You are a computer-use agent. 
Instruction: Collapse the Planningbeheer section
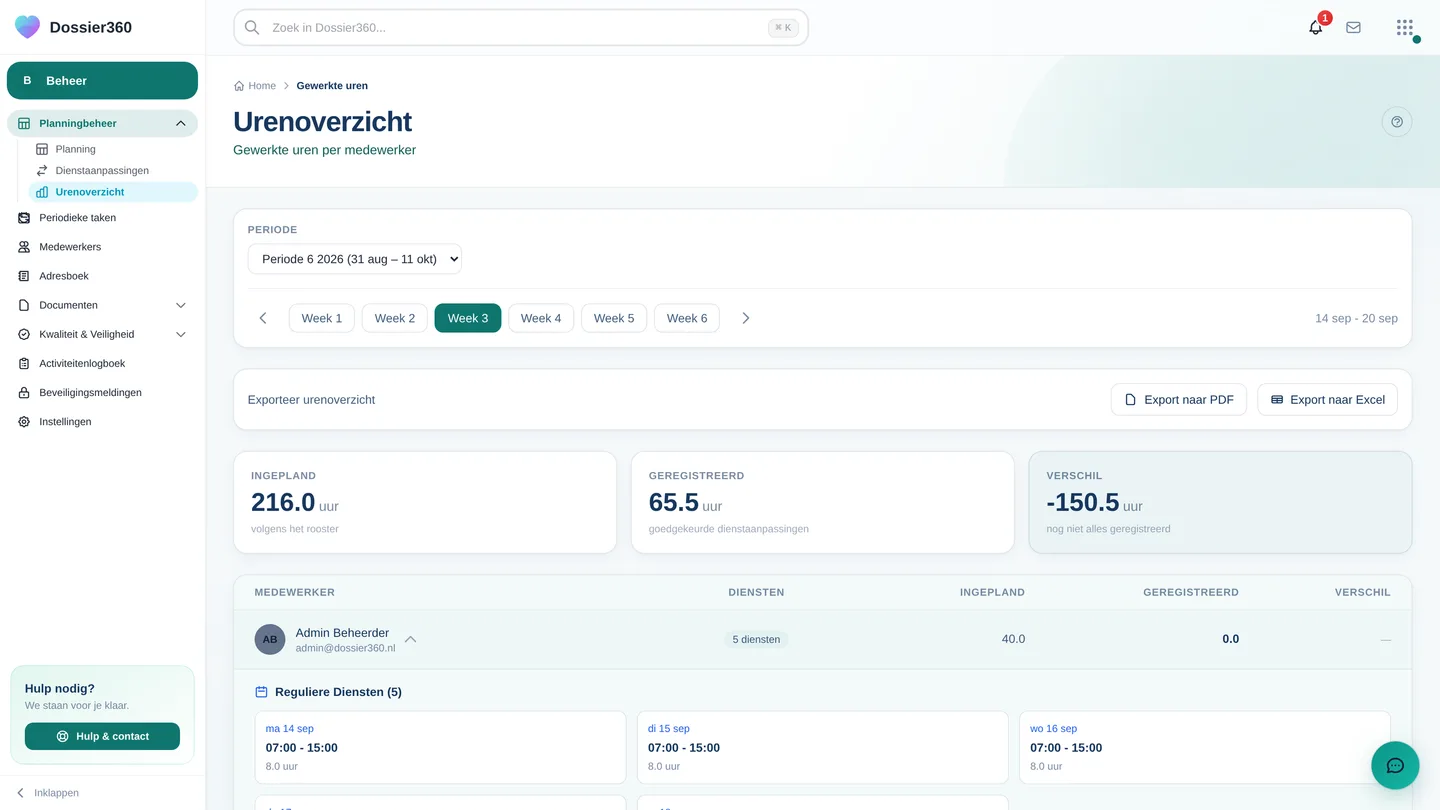180,123
